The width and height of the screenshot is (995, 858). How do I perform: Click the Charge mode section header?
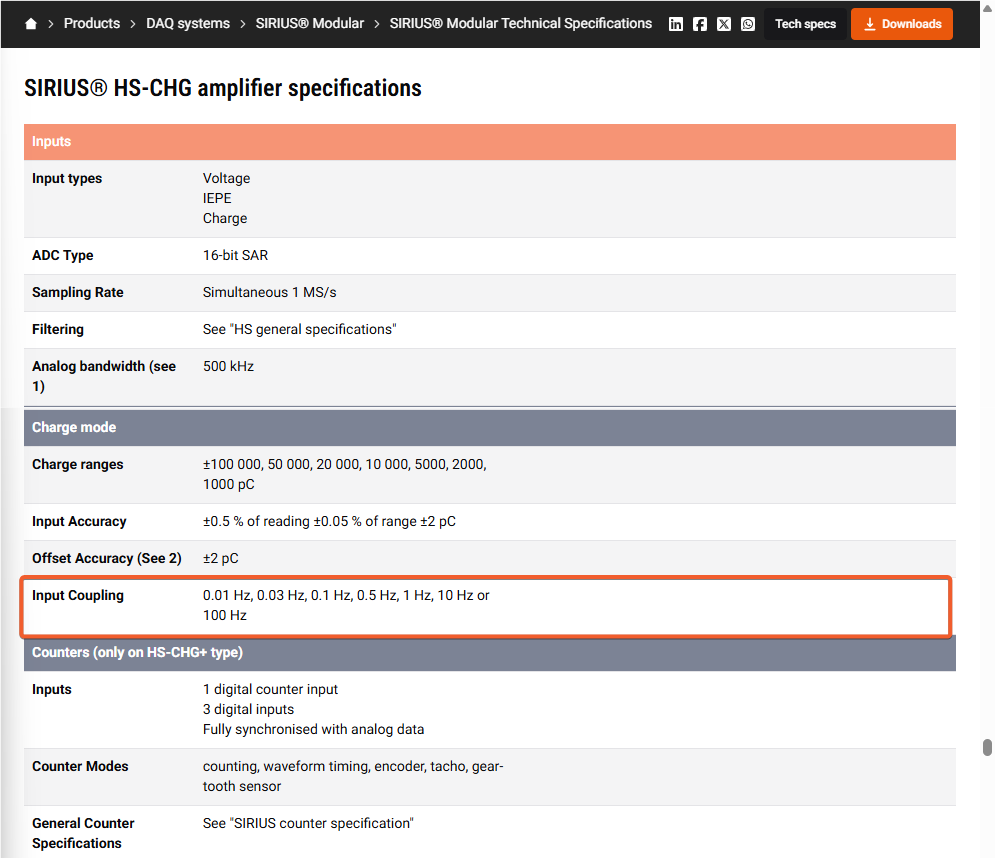(490, 427)
